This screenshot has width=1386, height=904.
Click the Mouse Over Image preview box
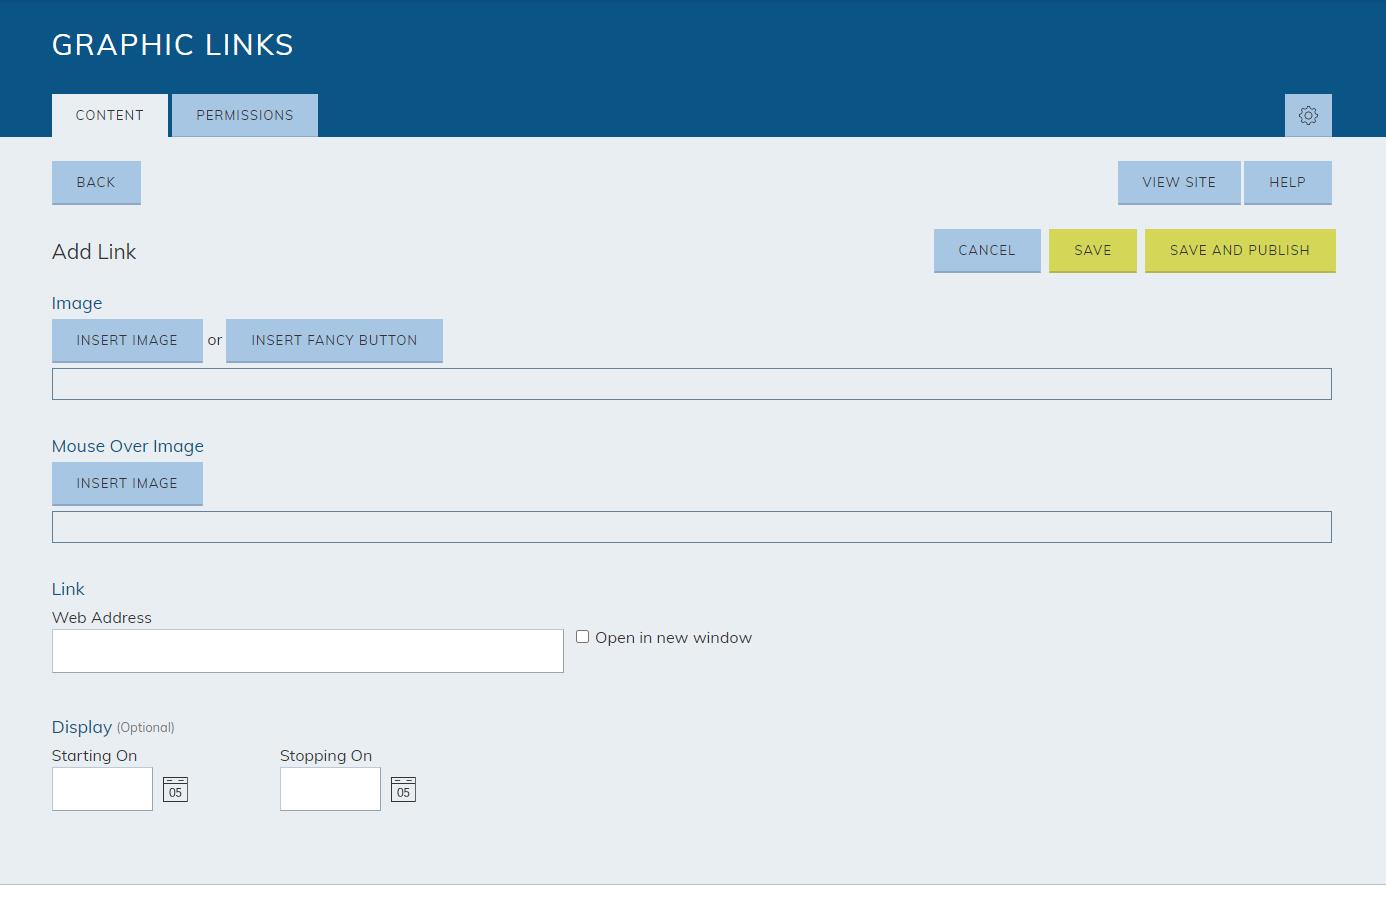(x=692, y=527)
